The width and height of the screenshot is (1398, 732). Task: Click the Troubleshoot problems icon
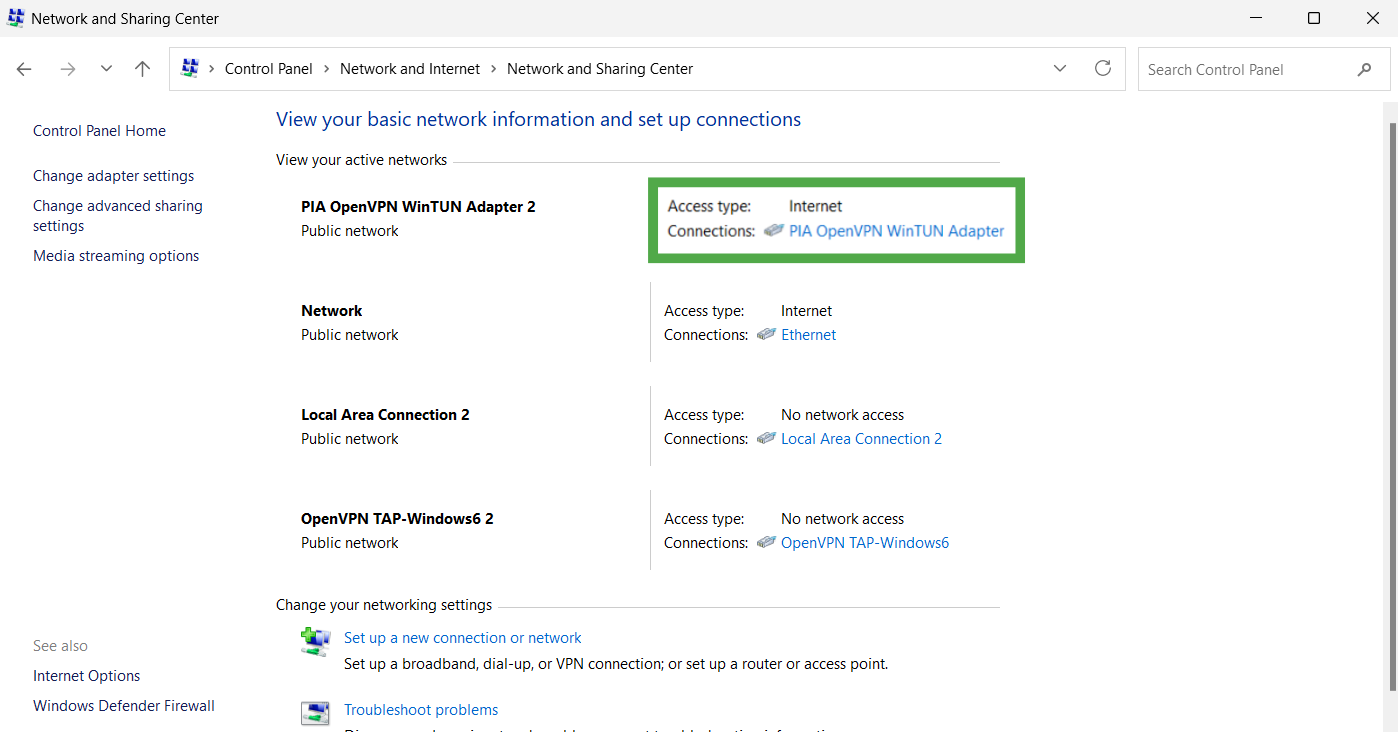(x=316, y=714)
